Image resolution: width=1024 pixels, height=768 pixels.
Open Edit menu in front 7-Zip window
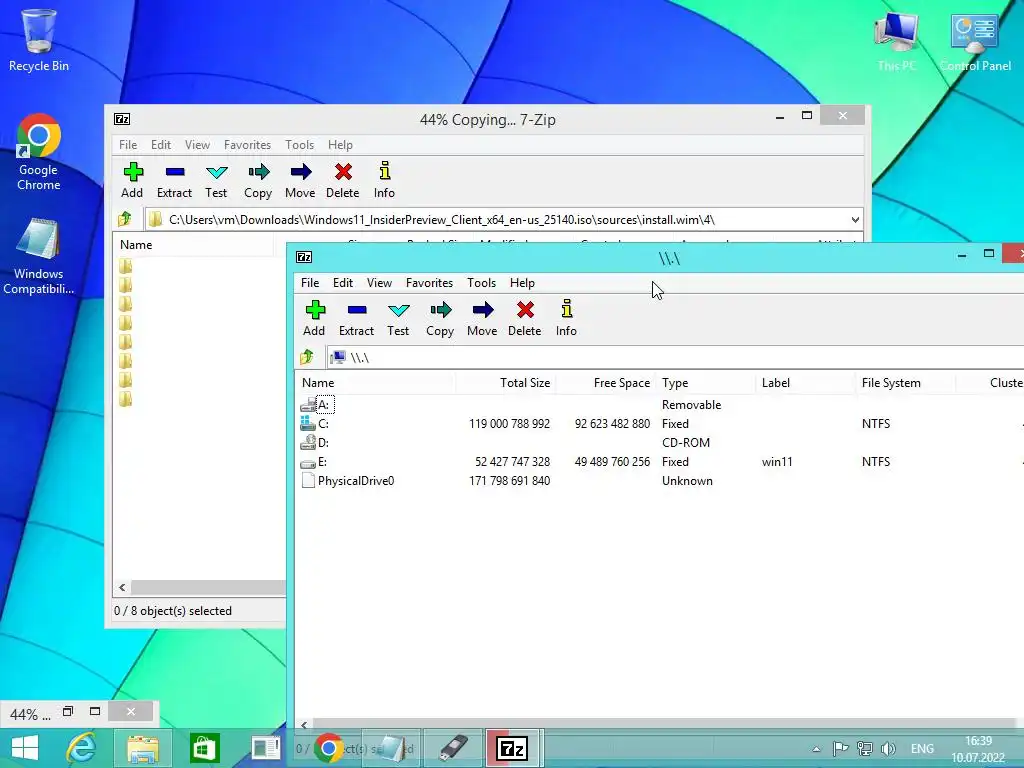(343, 283)
